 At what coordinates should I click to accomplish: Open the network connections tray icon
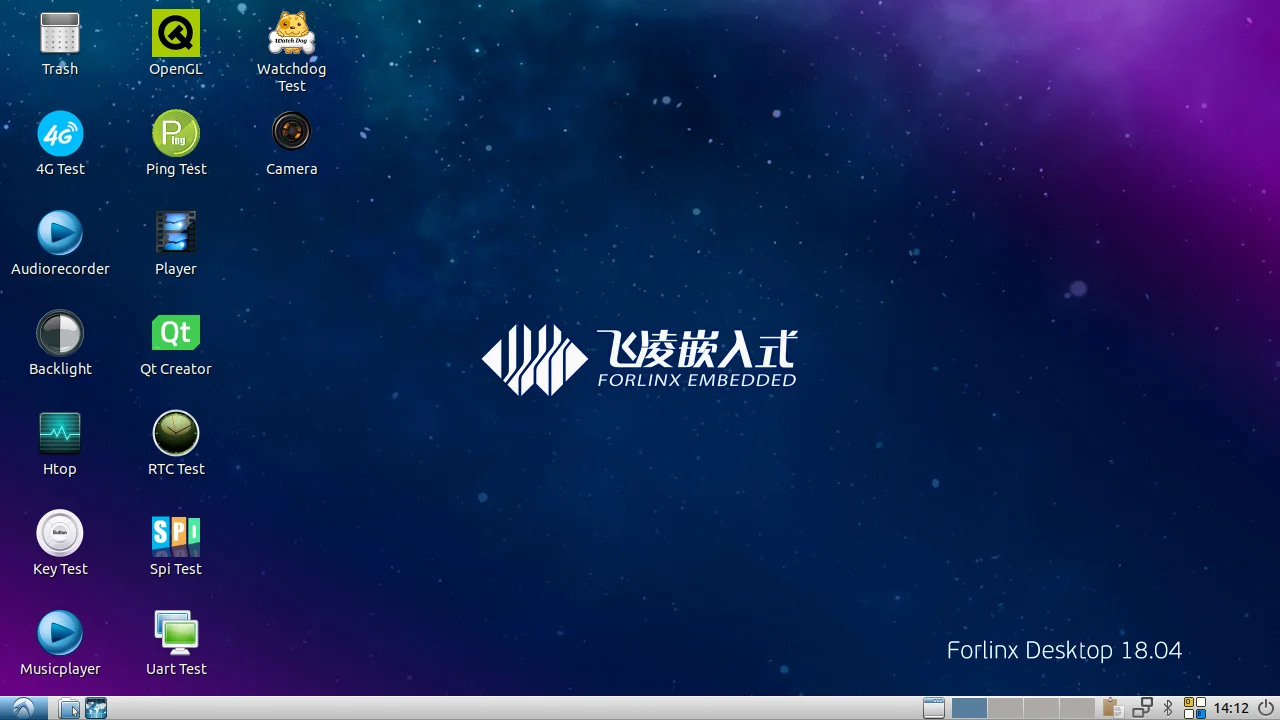pos(1142,709)
